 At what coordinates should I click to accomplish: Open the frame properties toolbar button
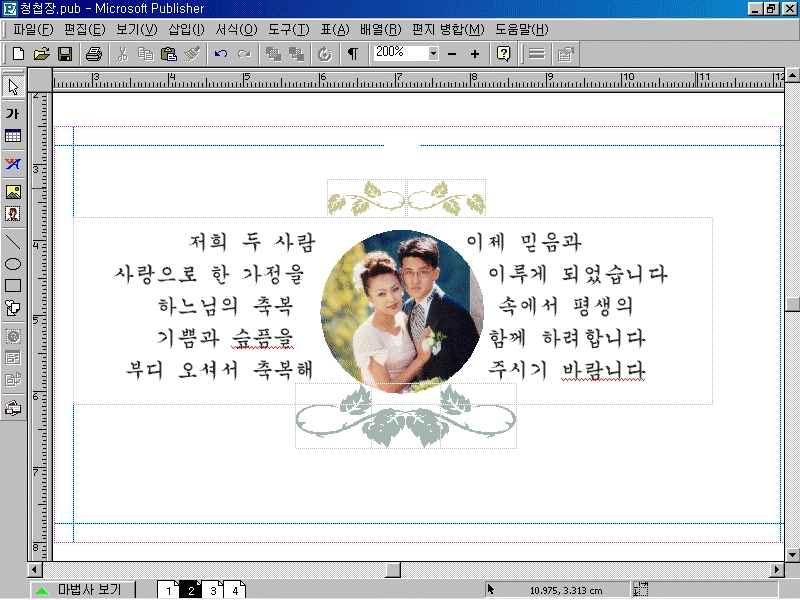pyautogui.click(x=565, y=54)
